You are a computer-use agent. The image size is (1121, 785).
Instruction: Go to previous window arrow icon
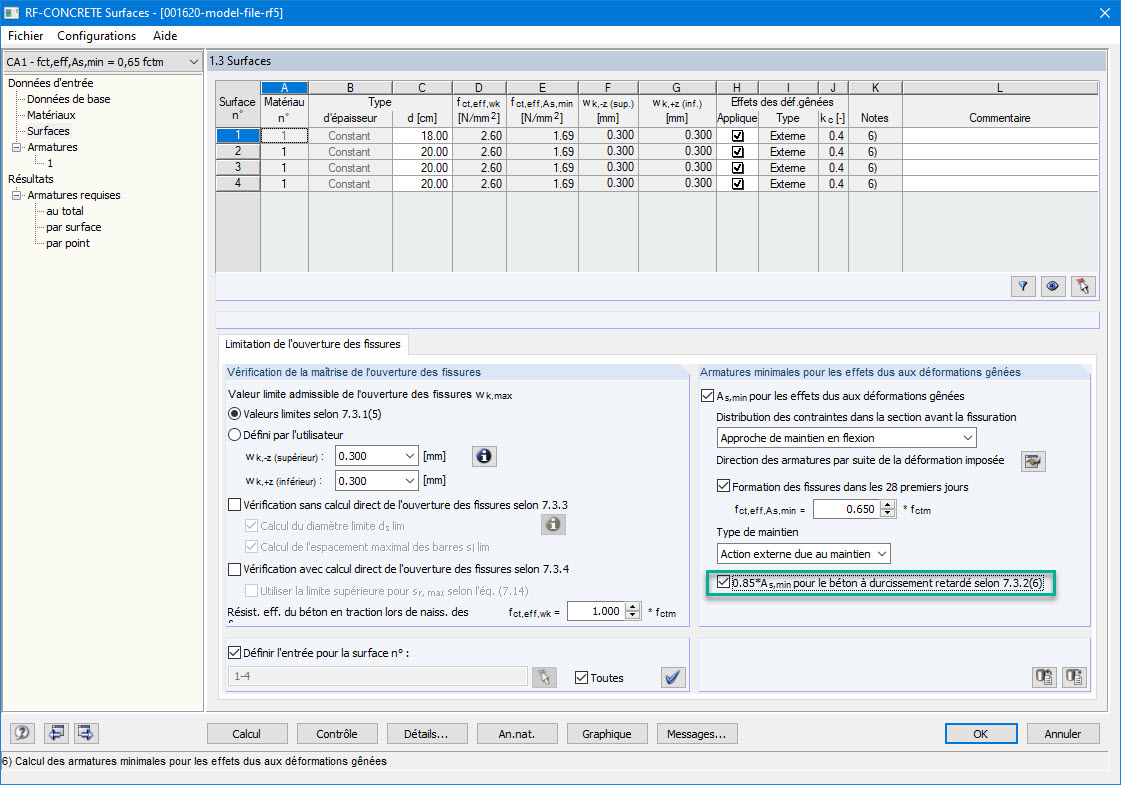tap(56, 733)
